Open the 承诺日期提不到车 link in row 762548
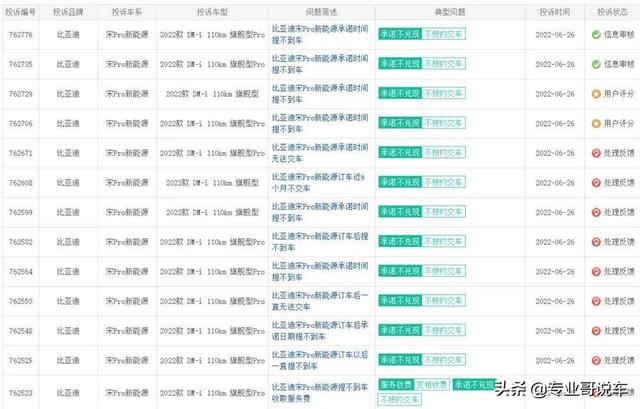This screenshot has width=640, height=409. [x=320, y=331]
